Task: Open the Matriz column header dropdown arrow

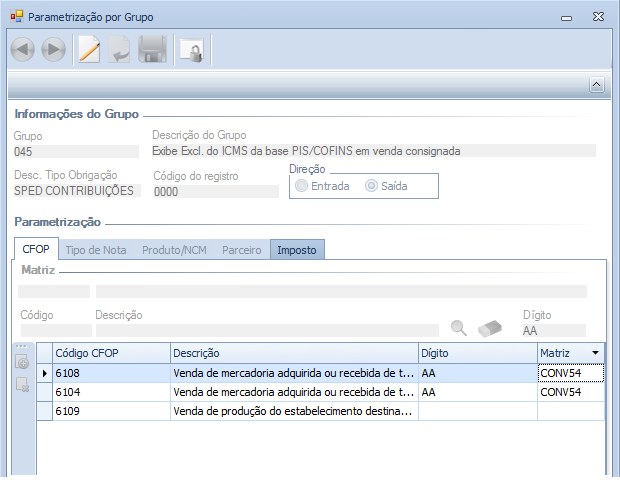Action: pyautogui.click(x=596, y=353)
